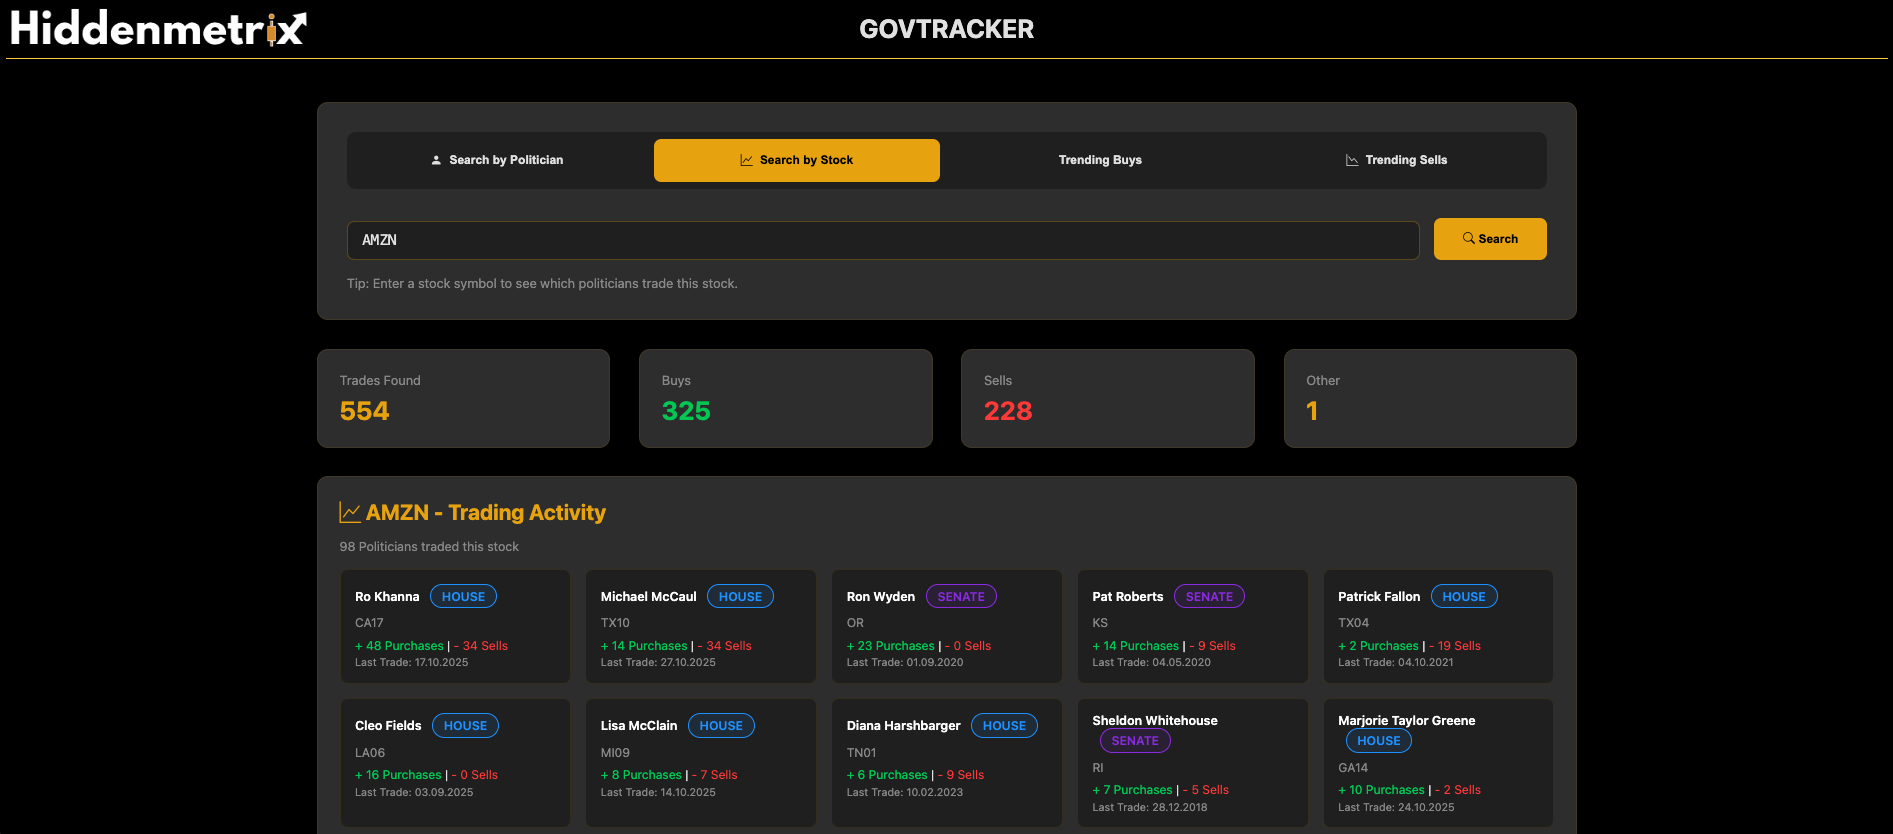The width and height of the screenshot is (1893, 834).
Task: Click the SENATE badge next to Ron Wyden
Action: point(961,597)
